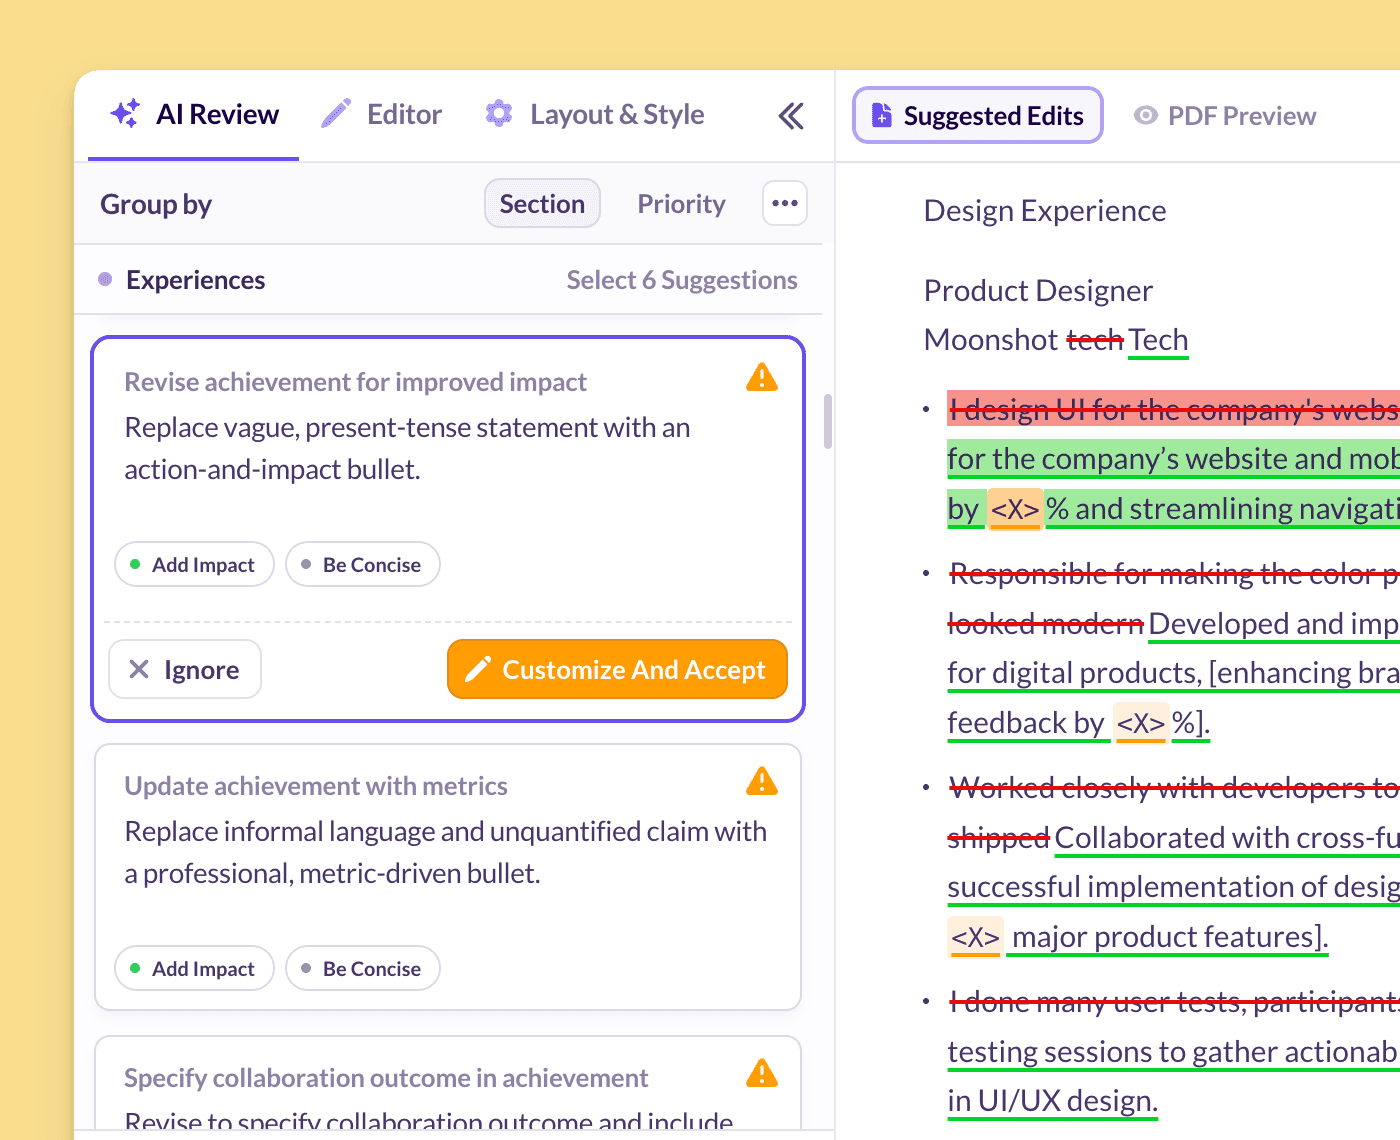Toggle the Add Impact tag
Viewport: 1400px width, 1140px height.
coord(194,564)
